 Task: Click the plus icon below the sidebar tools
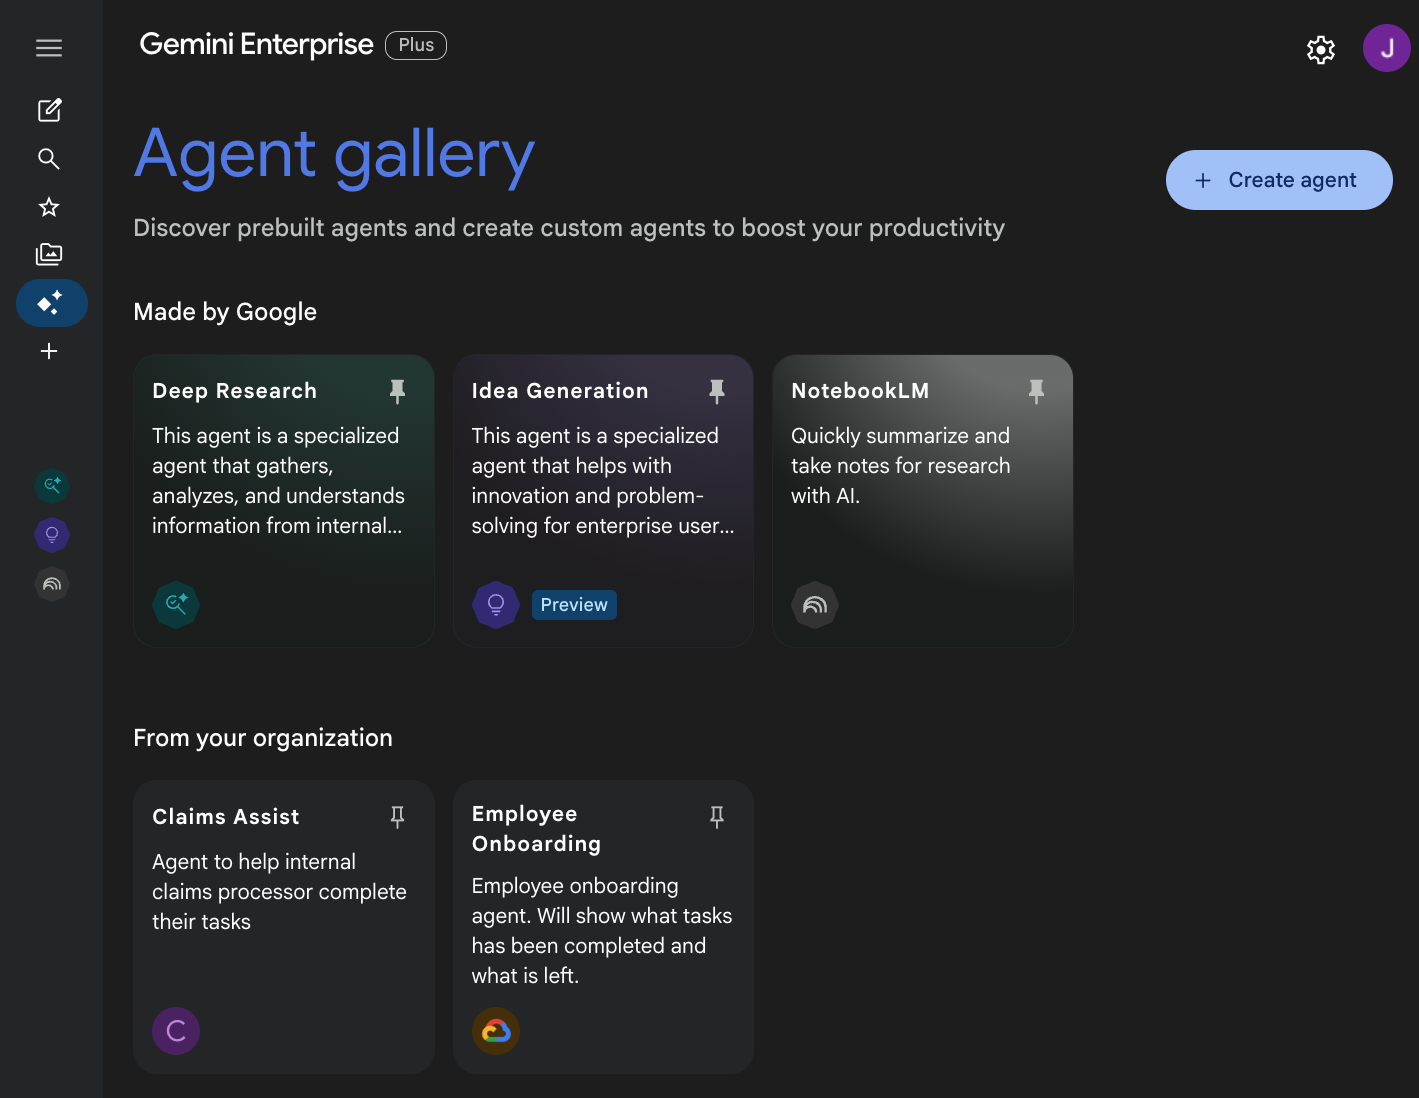tap(49, 351)
